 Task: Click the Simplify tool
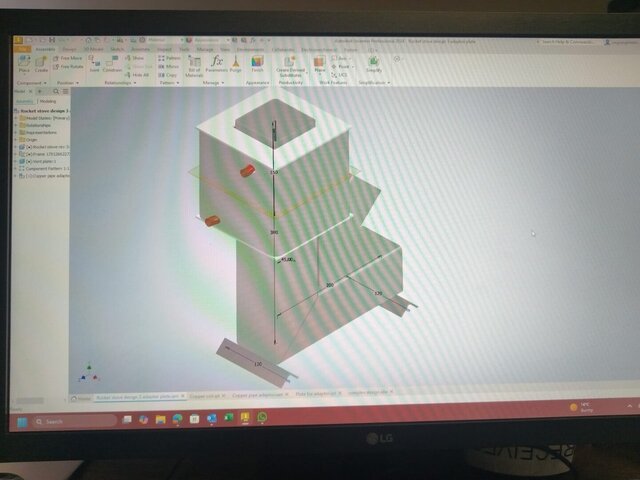pyautogui.click(x=373, y=64)
